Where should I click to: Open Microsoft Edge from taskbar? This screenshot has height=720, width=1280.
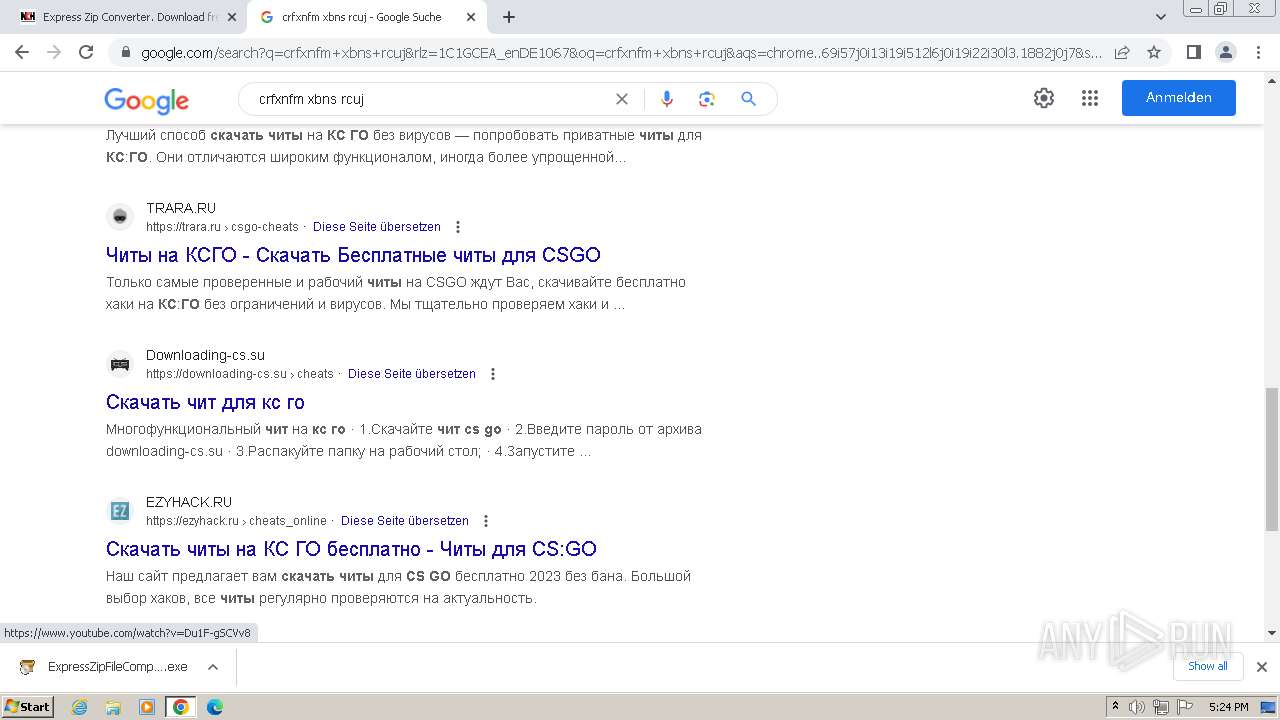pos(215,707)
